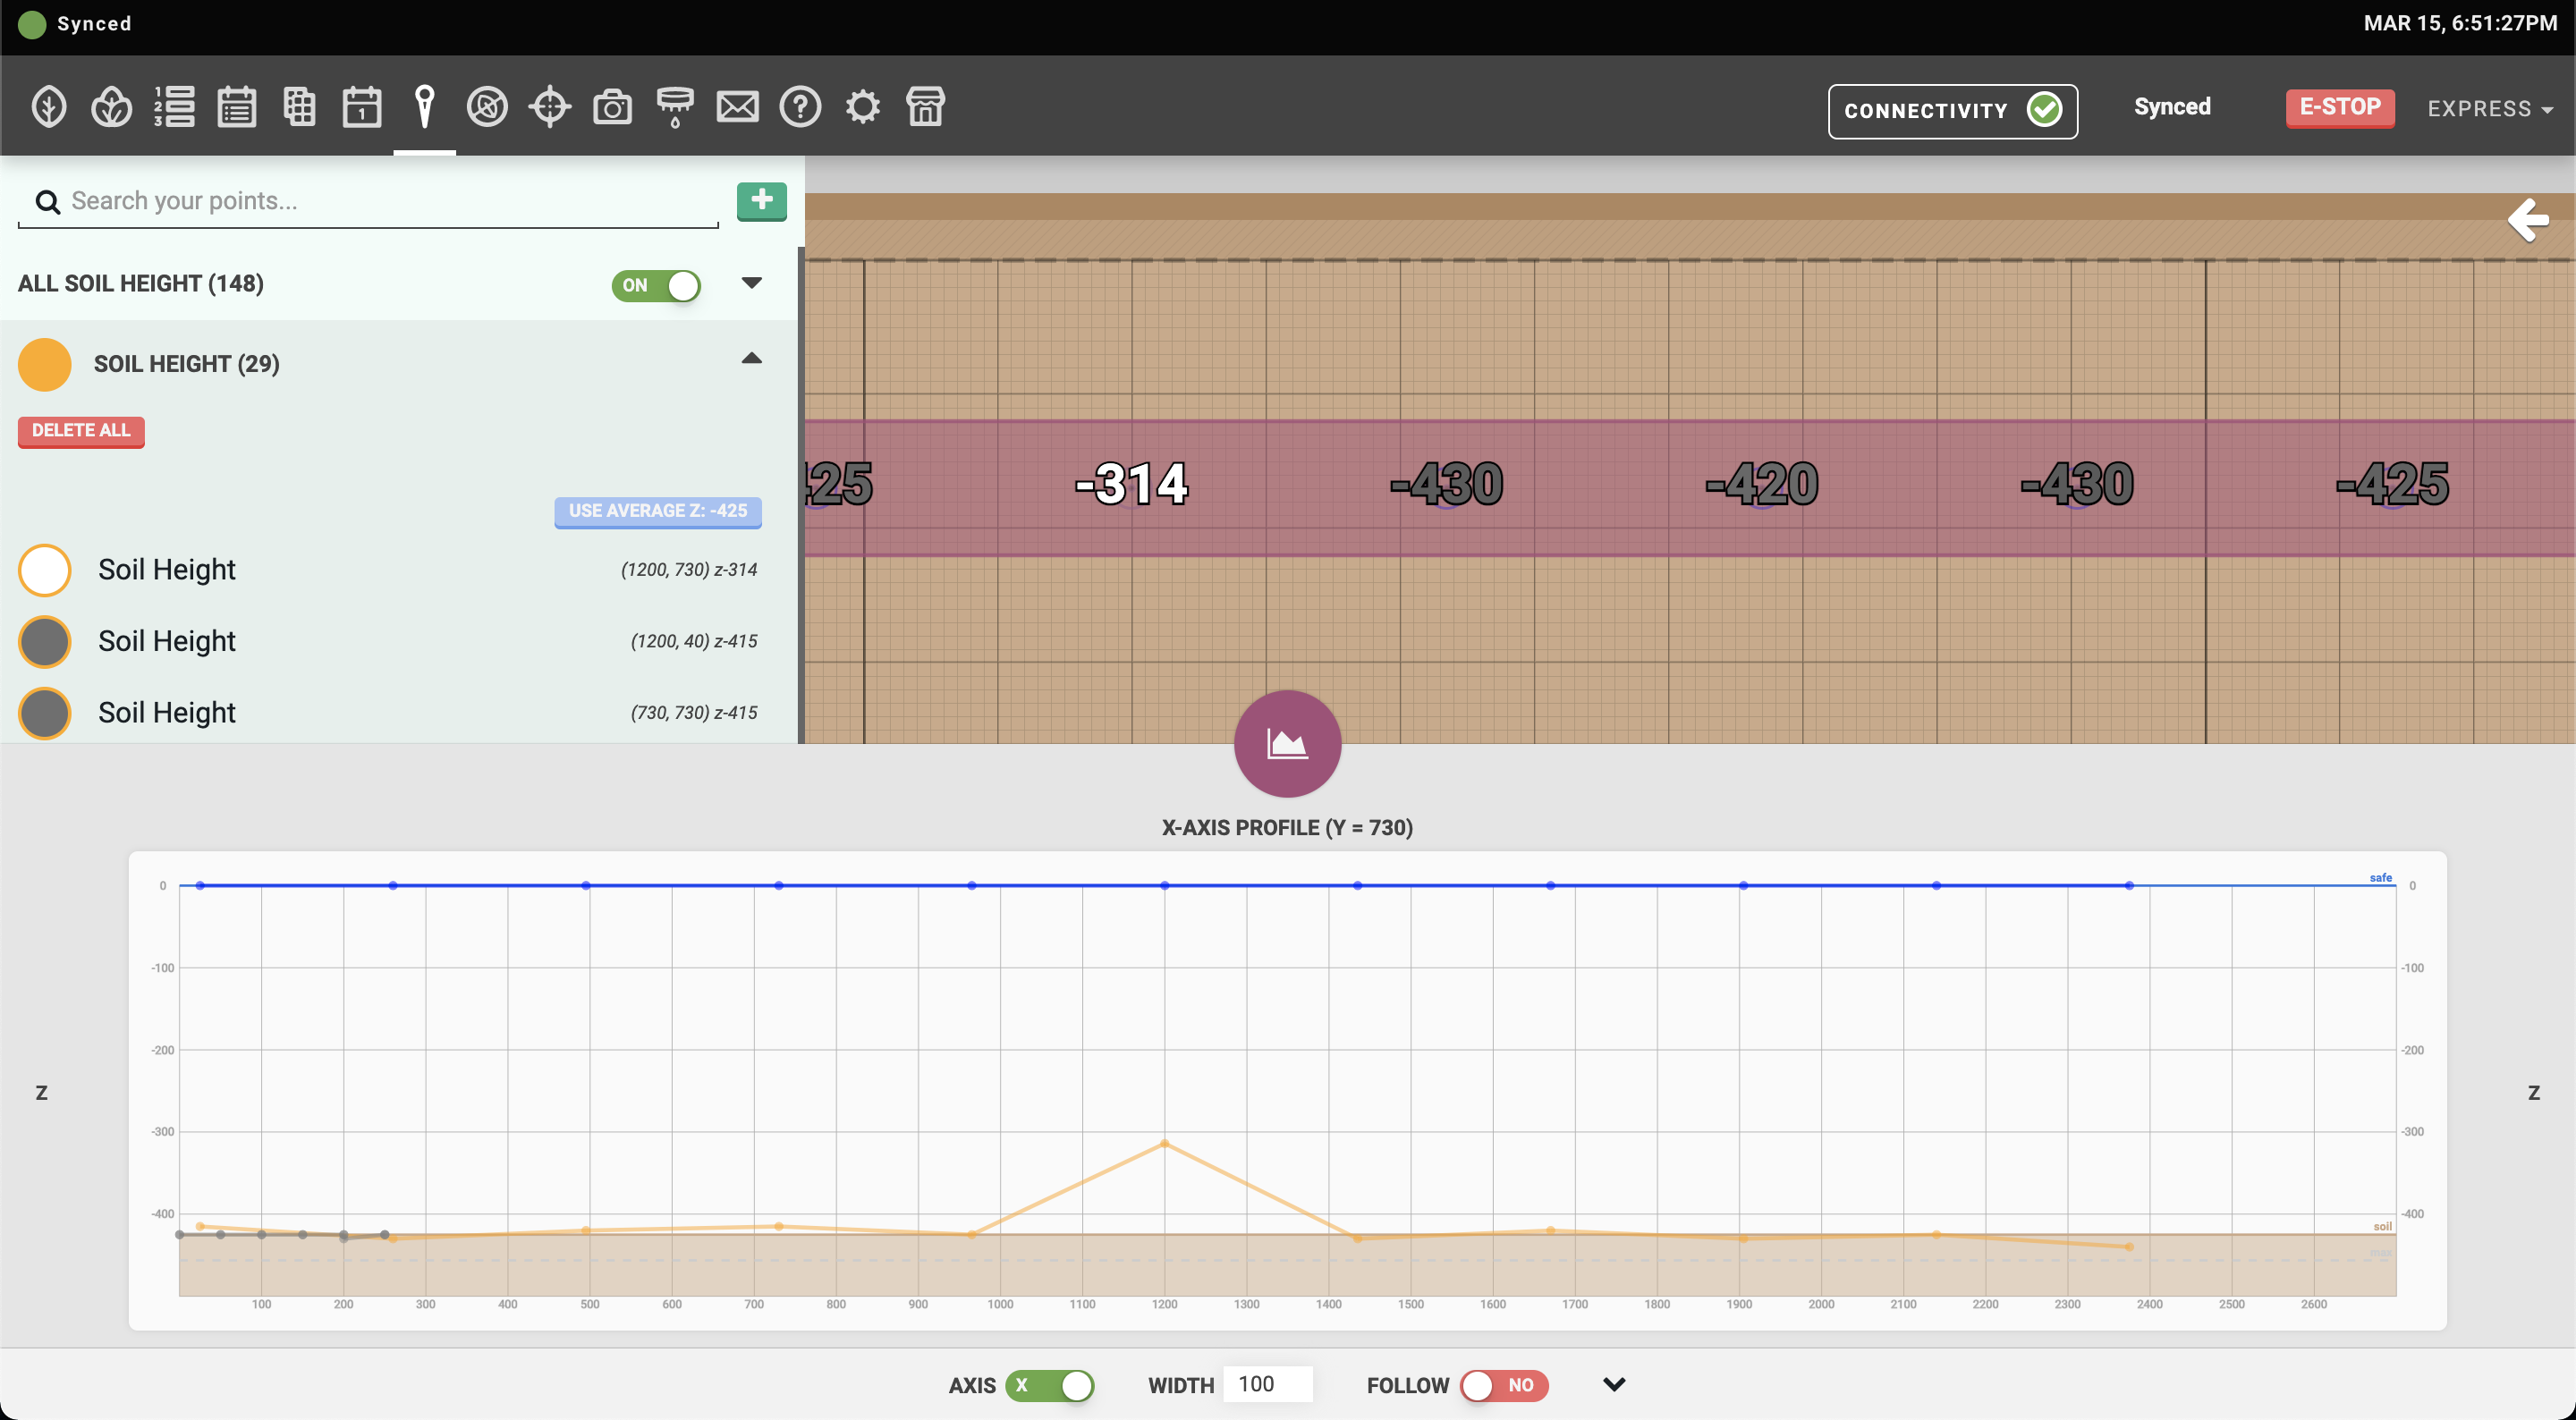Open the EXPRESS dropdown menu
Image resolution: width=2576 pixels, height=1420 pixels.
pos(2490,109)
